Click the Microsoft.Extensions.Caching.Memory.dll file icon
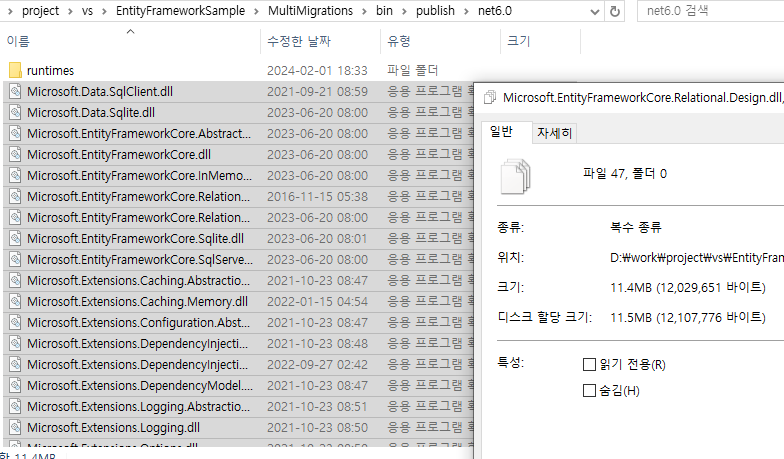The width and height of the screenshot is (784, 459). (x=15, y=302)
